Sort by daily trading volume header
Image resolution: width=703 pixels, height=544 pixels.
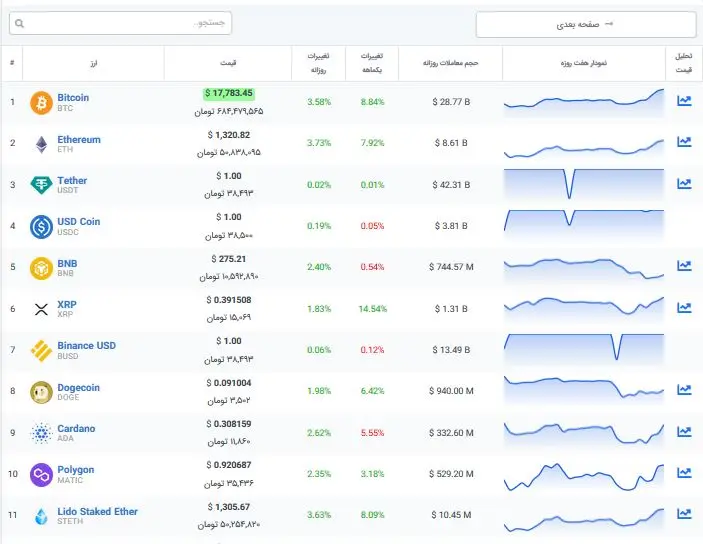click(x=450, y=63)
